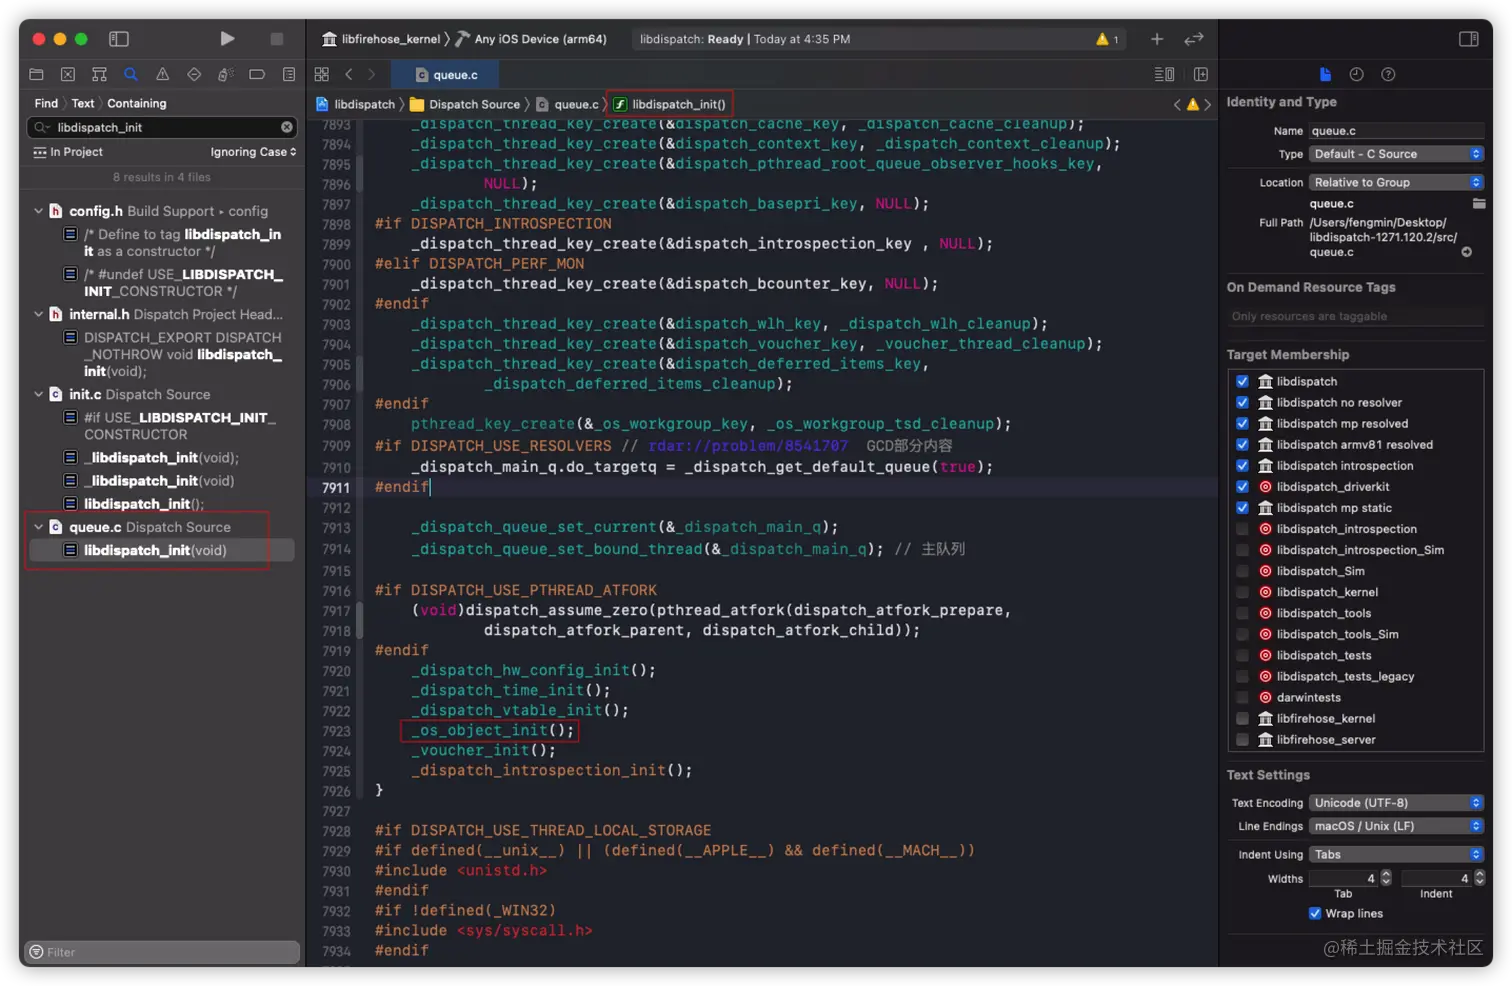Click Dispatch Source in the breadcrumb bar
The height and width of the screenshot is (986, 1512).
474,104
